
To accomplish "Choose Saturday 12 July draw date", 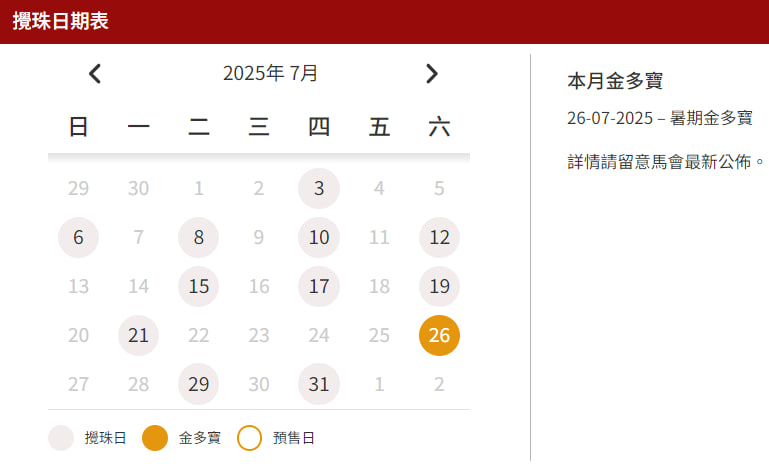I will (439, 238).
